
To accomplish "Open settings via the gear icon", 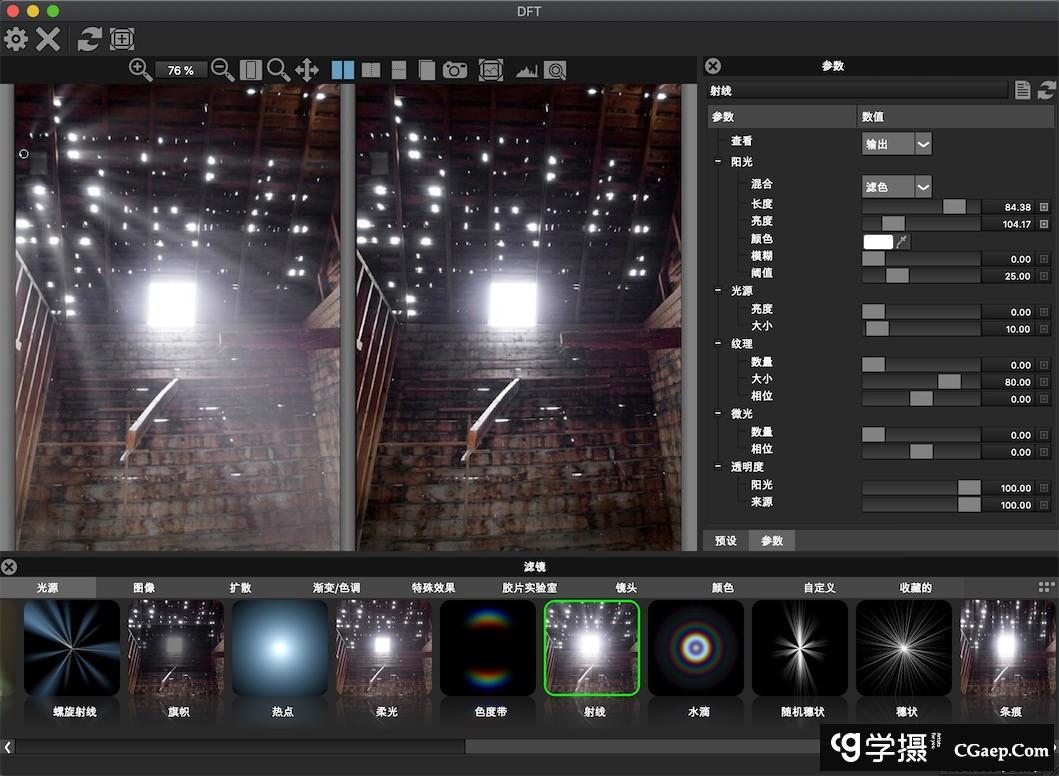I will click(16, 40).
